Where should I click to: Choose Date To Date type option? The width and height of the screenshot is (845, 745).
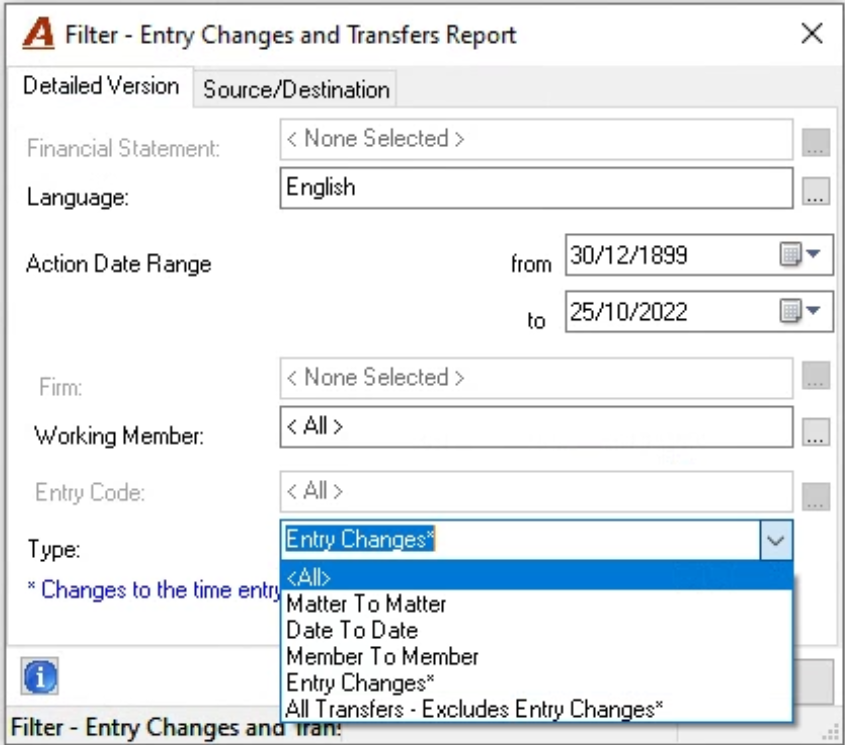(536, 630)
